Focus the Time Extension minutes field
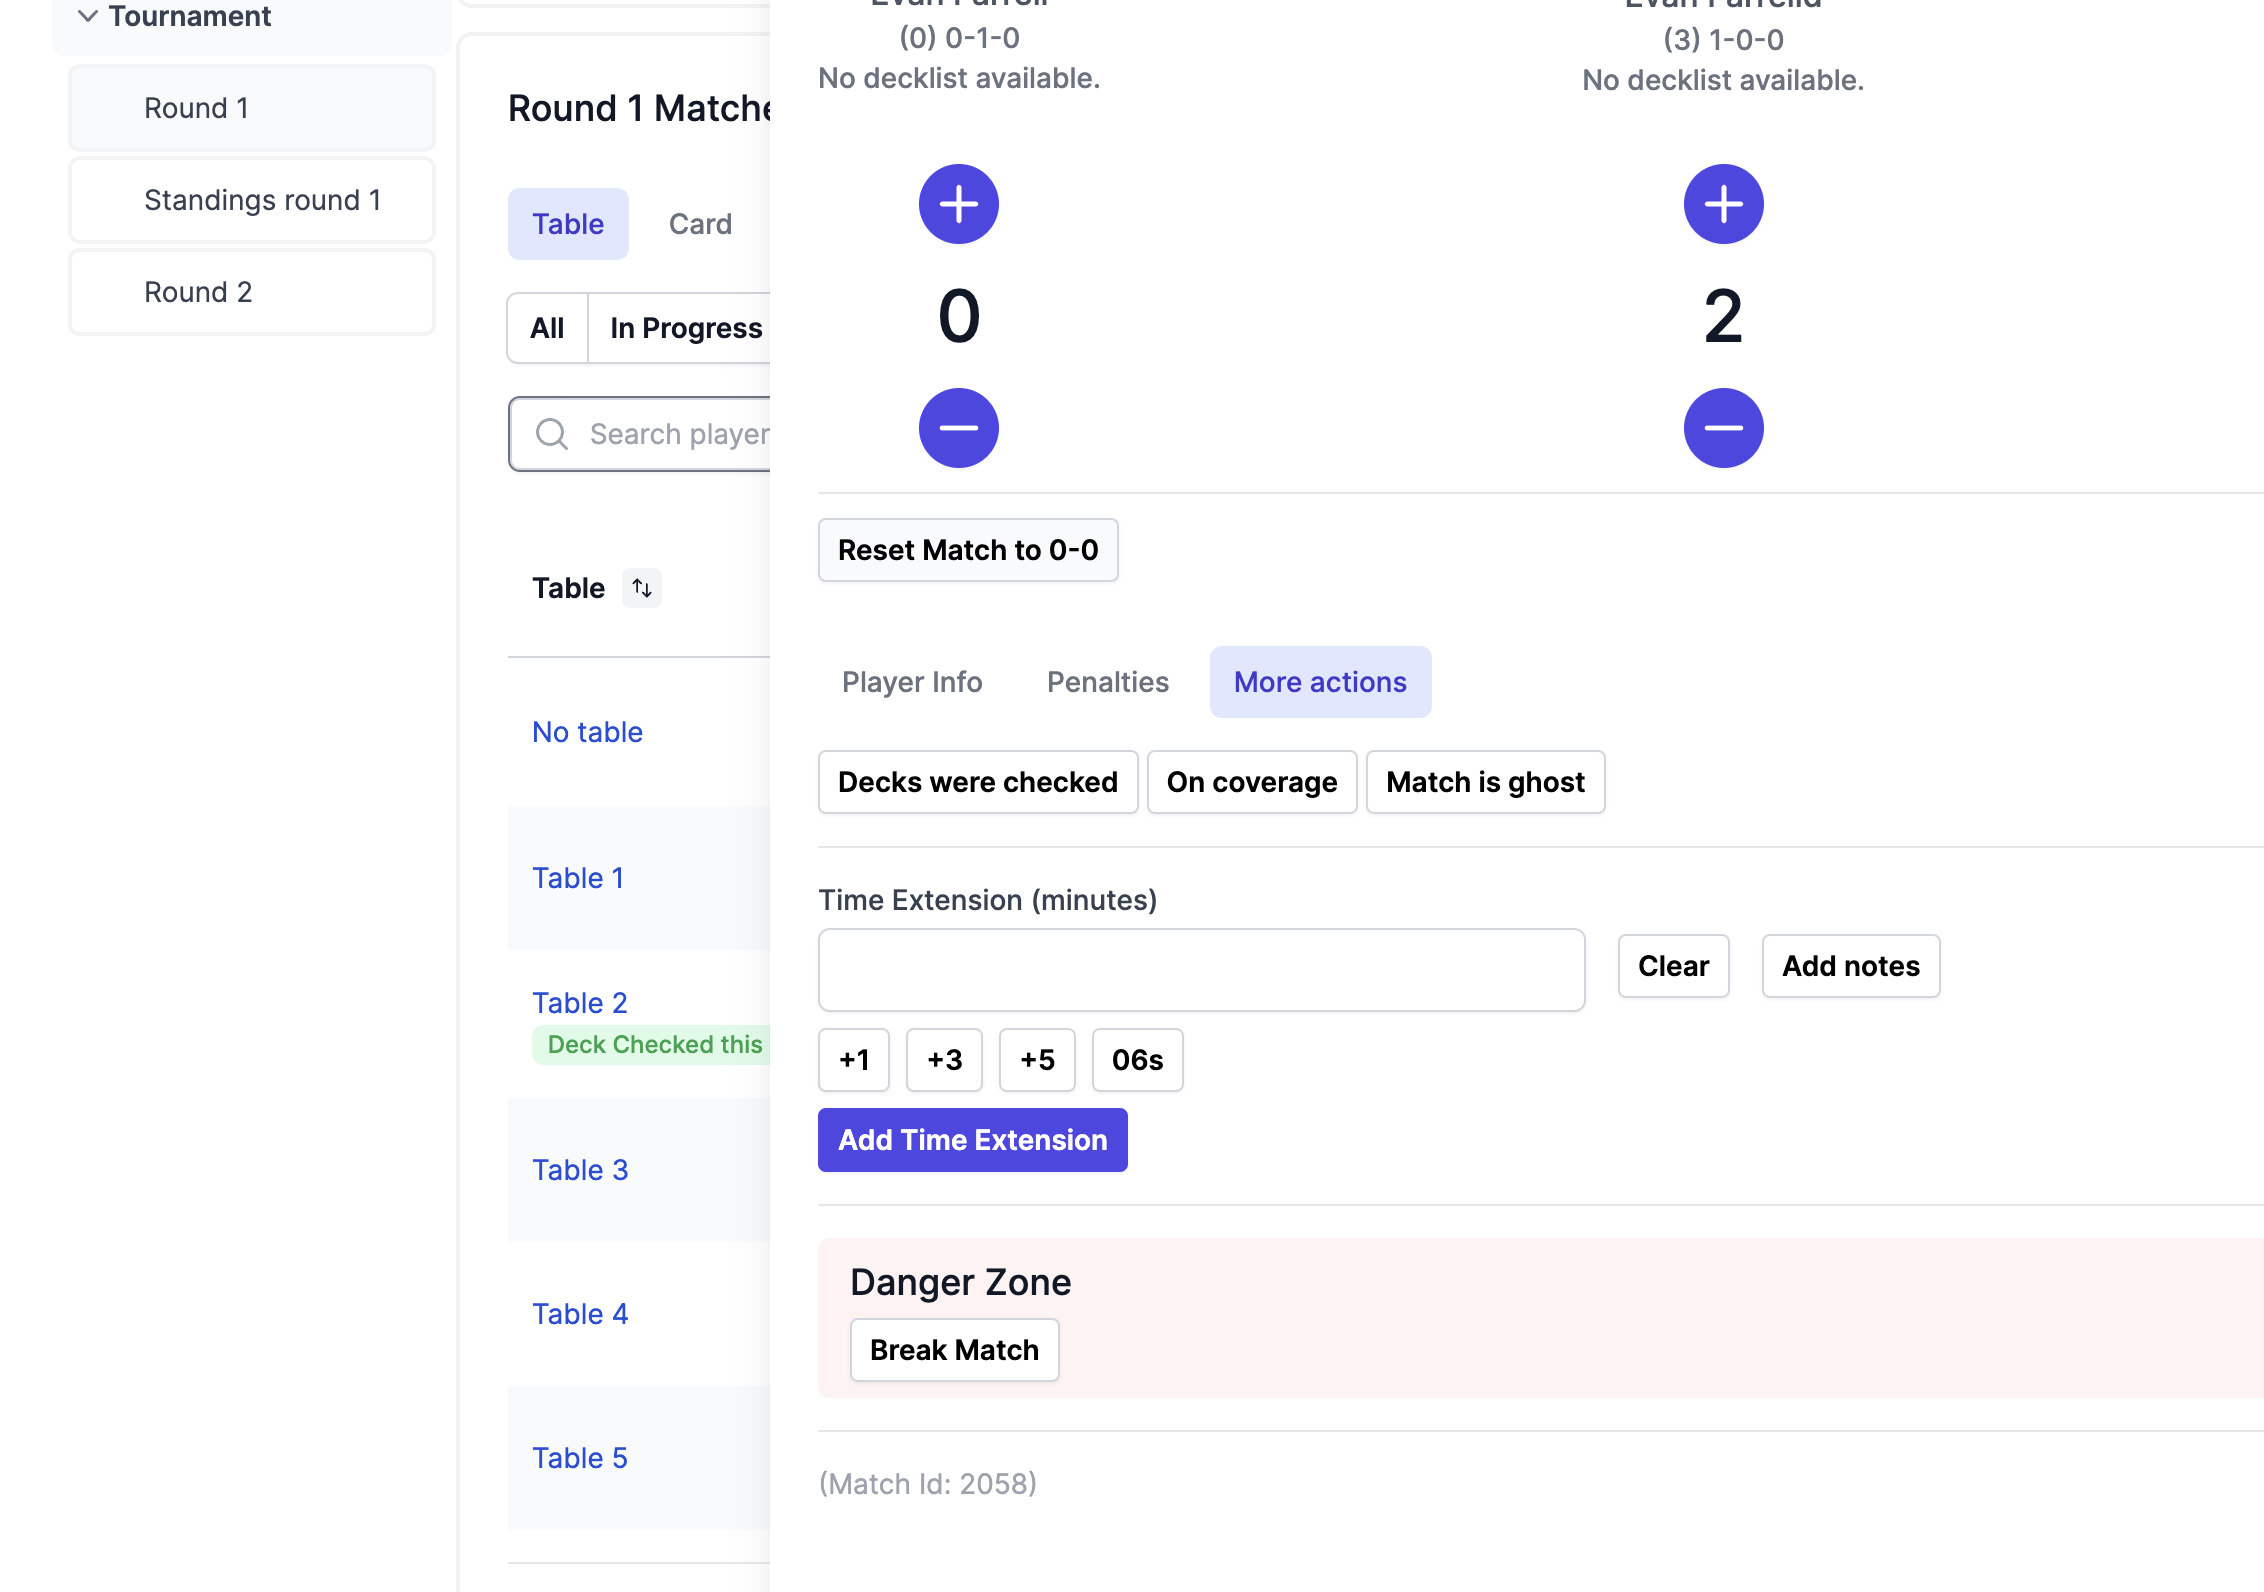 1200,970
